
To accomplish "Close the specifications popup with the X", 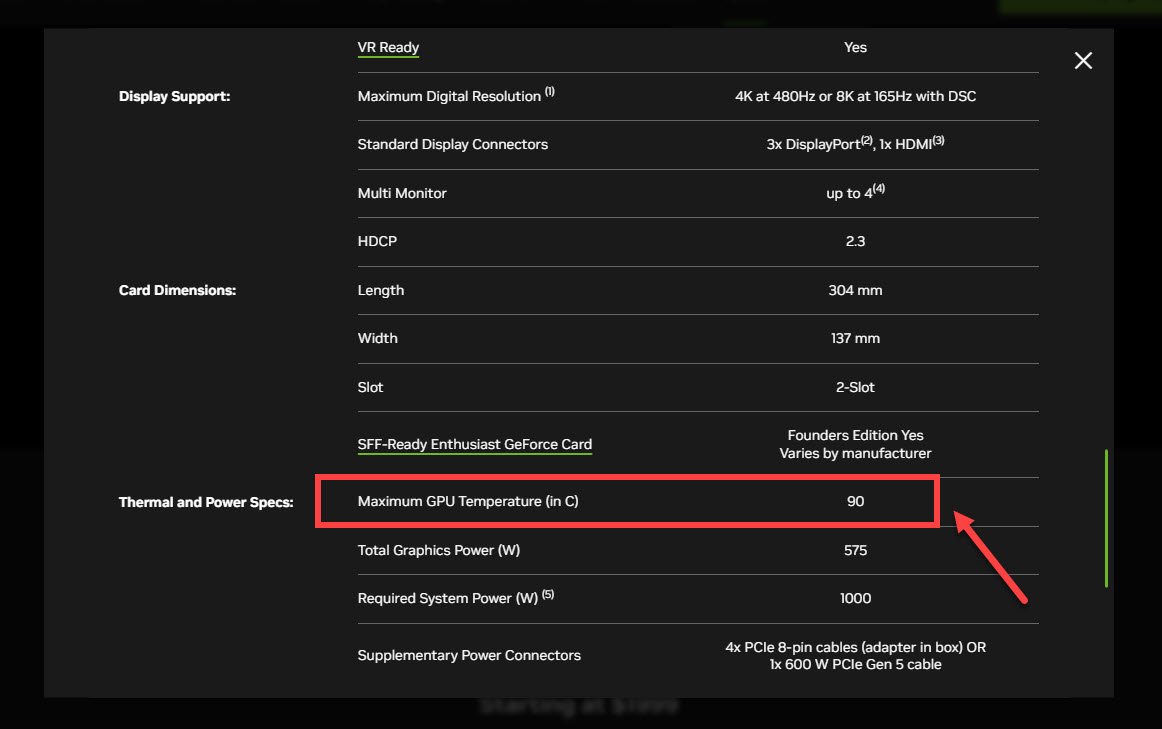I will click(1083, 61).
